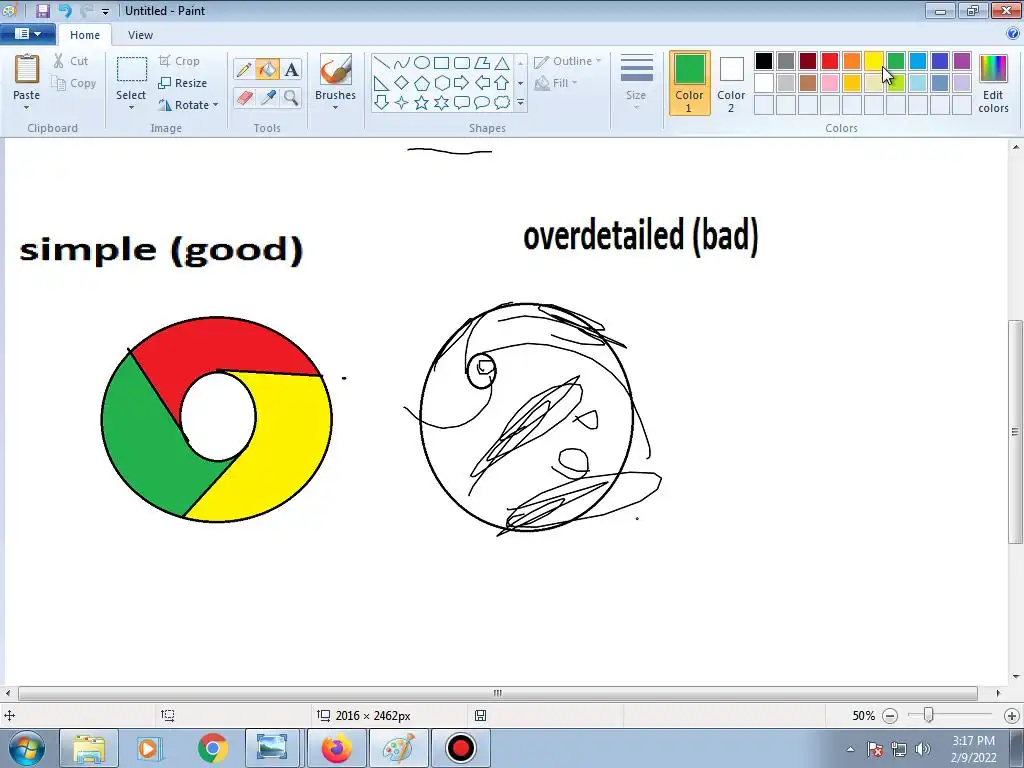The height and width of the screenshot is (768, 1024).
Task: Pick the red color swatch
Action: pyautogui.click(x=829, y=61)
